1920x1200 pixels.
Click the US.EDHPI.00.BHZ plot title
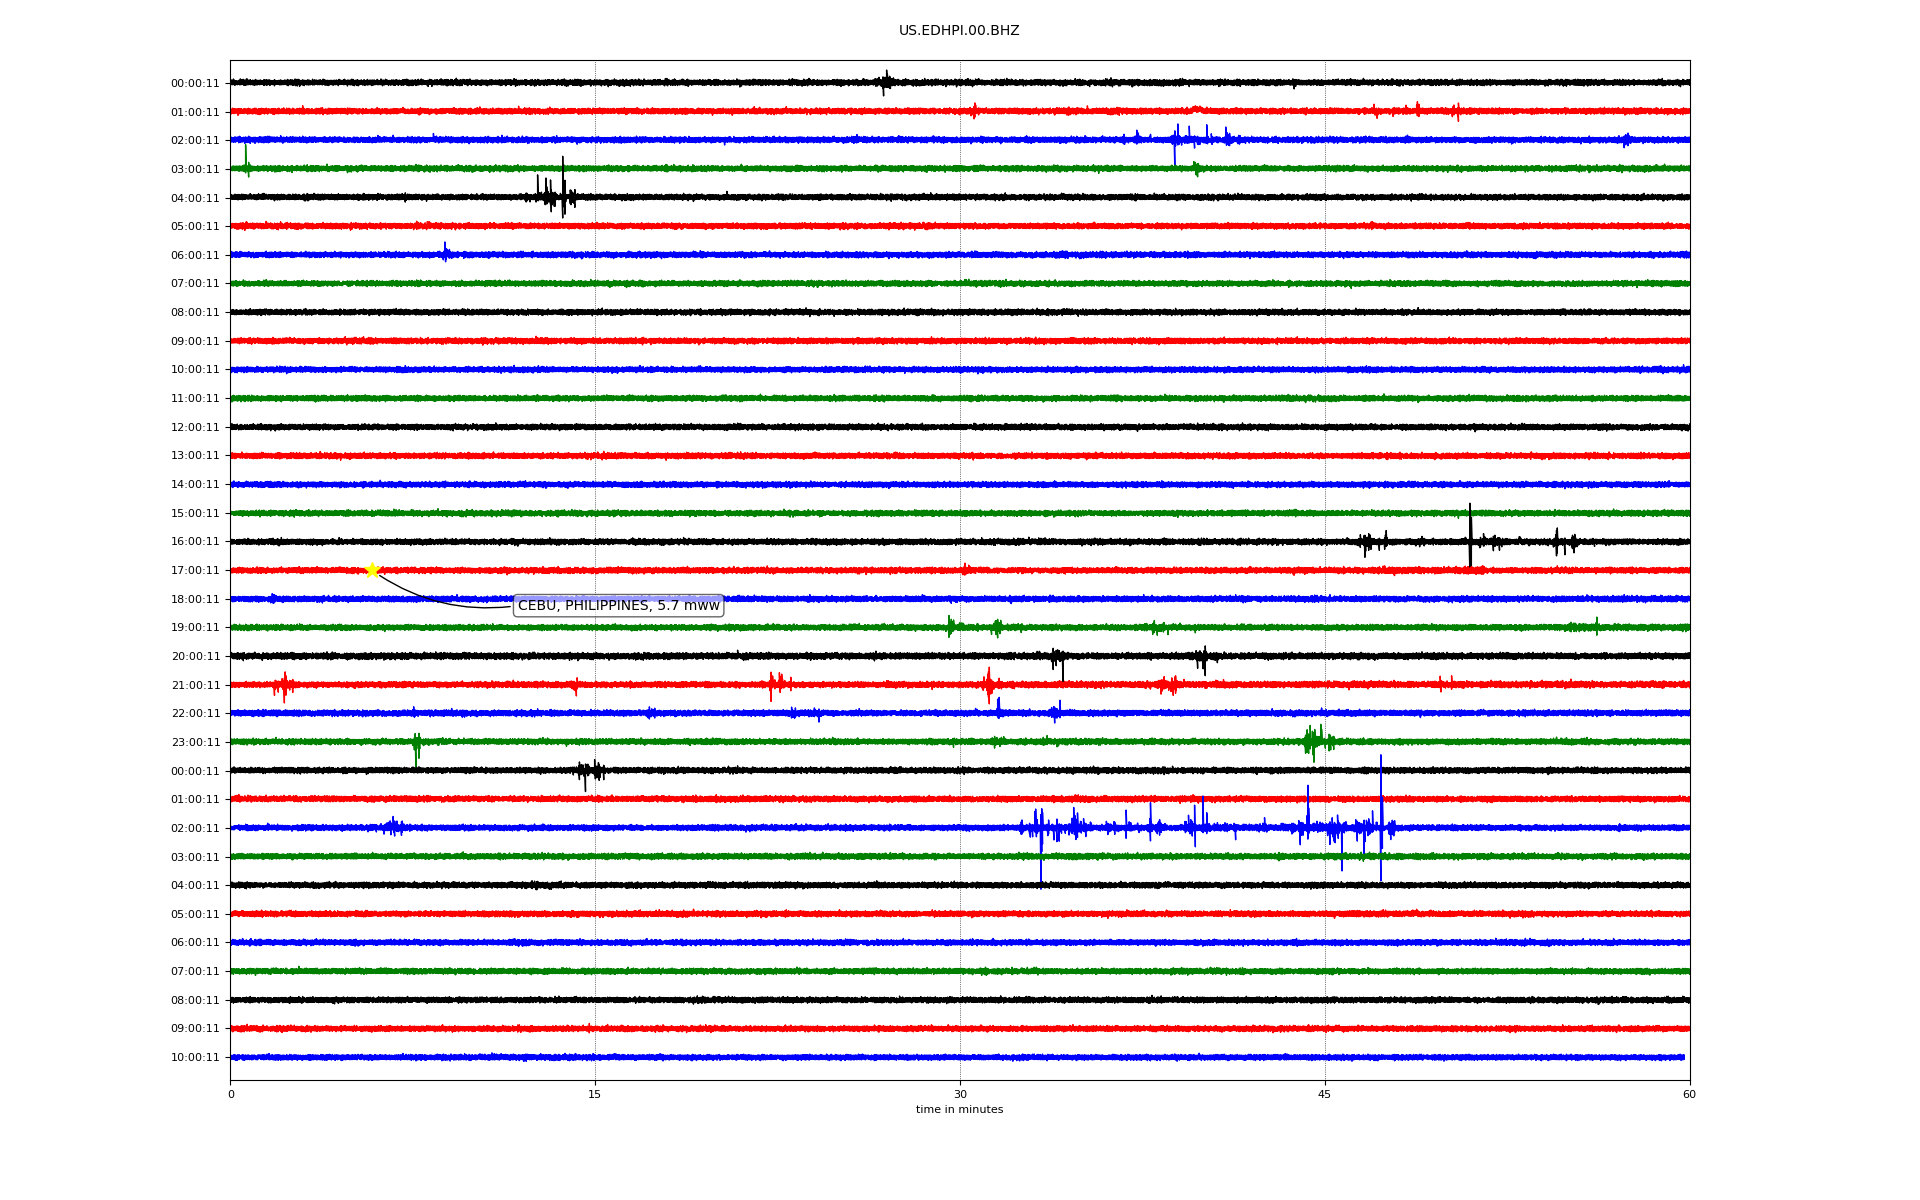pos(959,31)
